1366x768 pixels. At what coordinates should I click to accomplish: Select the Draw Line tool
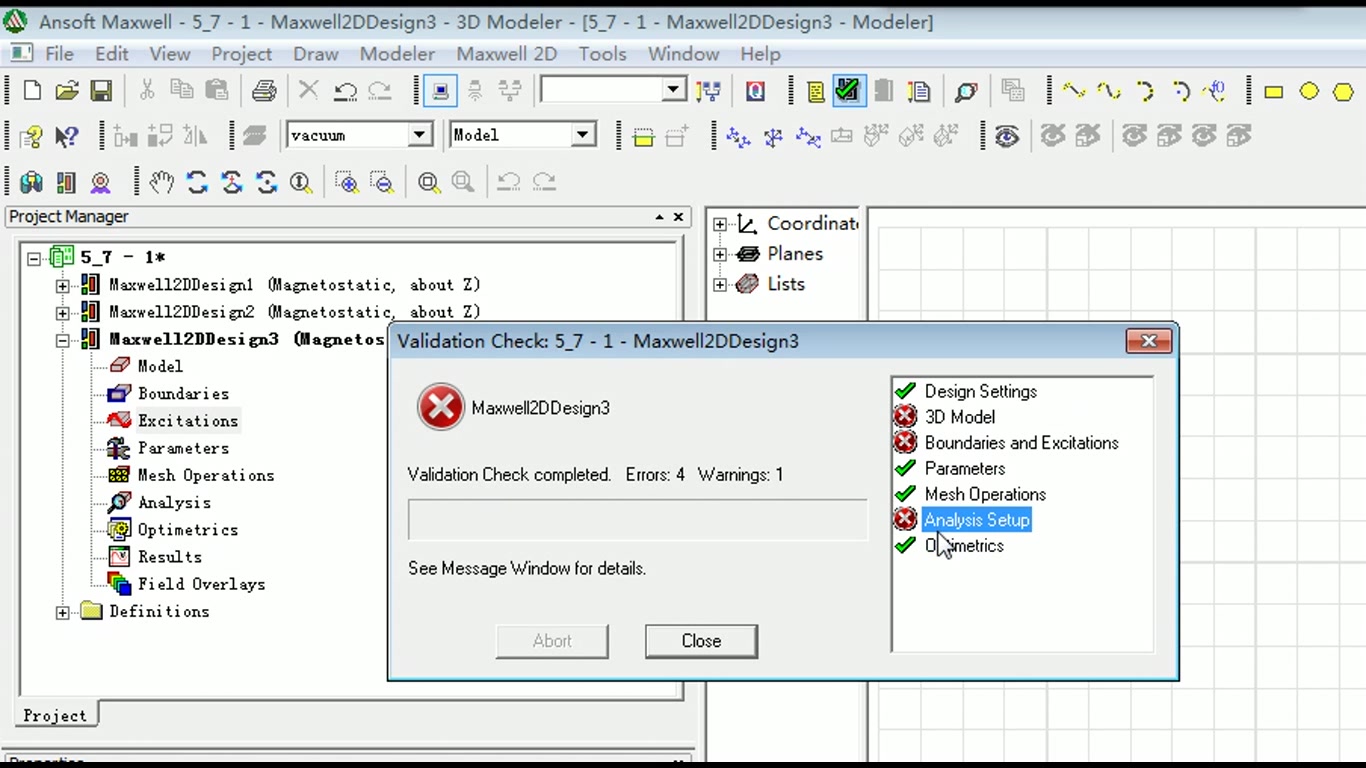click(1074, 91)
